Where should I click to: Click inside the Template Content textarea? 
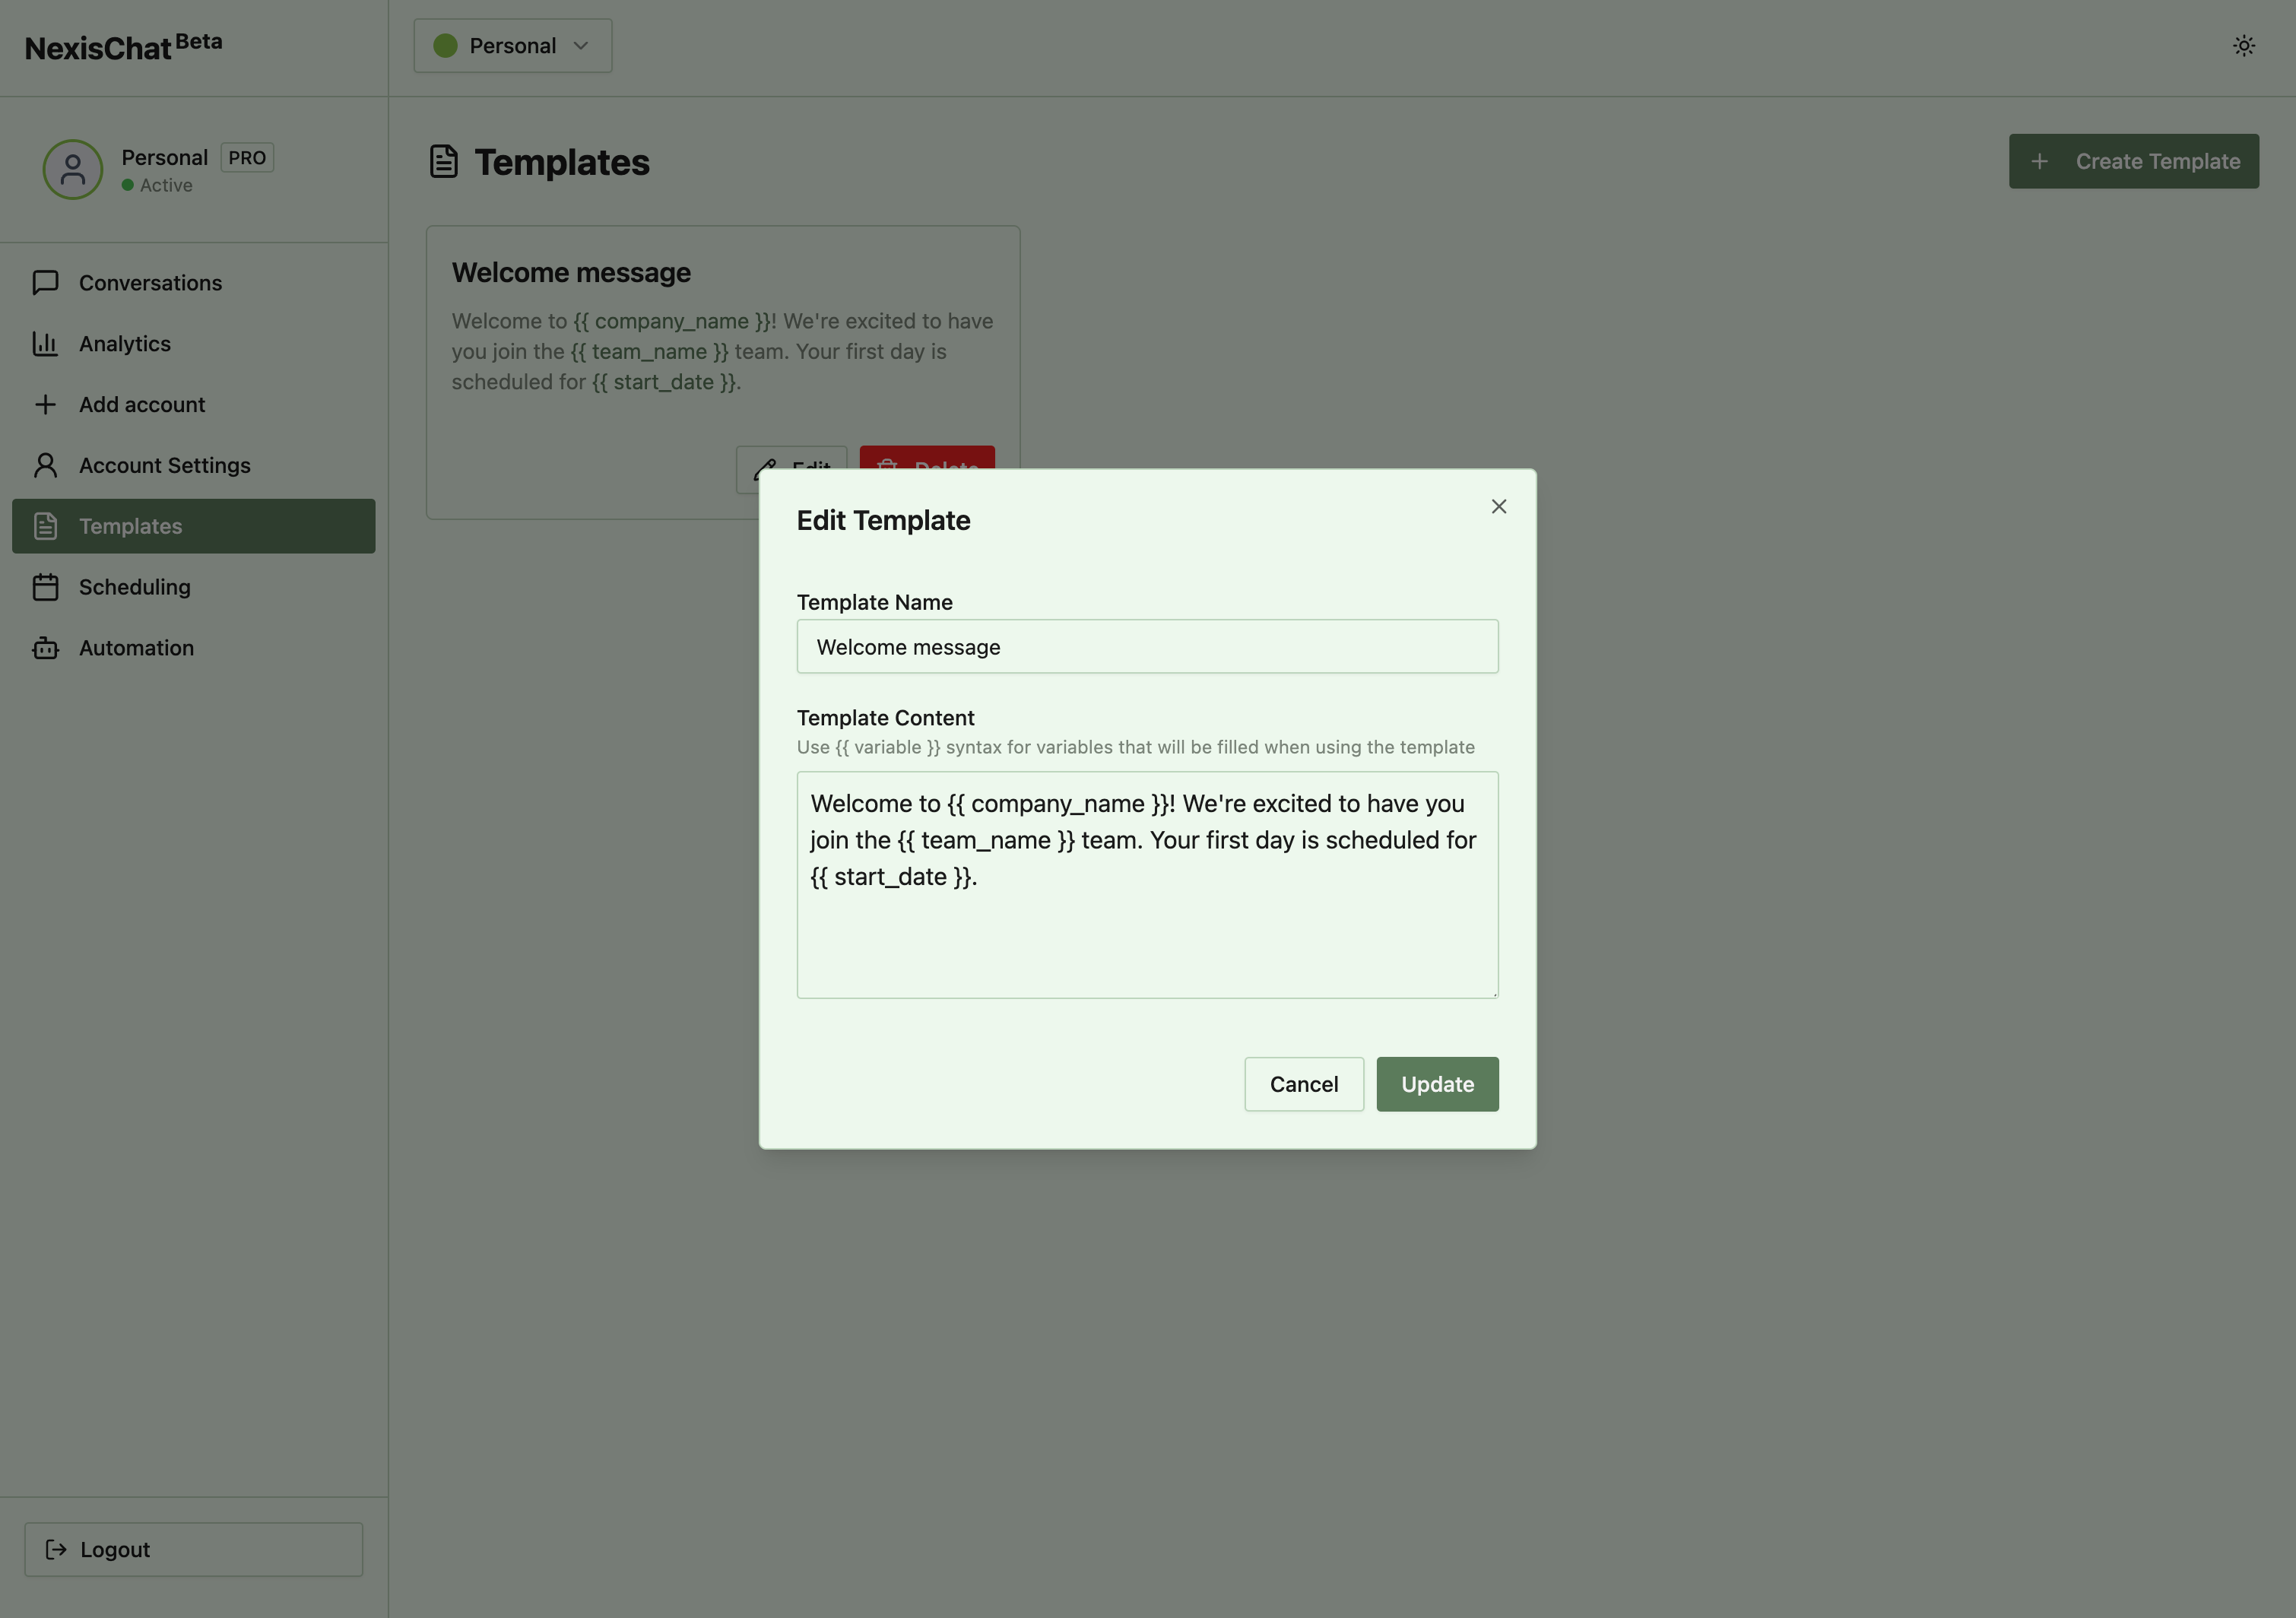tap(1147, 885)
